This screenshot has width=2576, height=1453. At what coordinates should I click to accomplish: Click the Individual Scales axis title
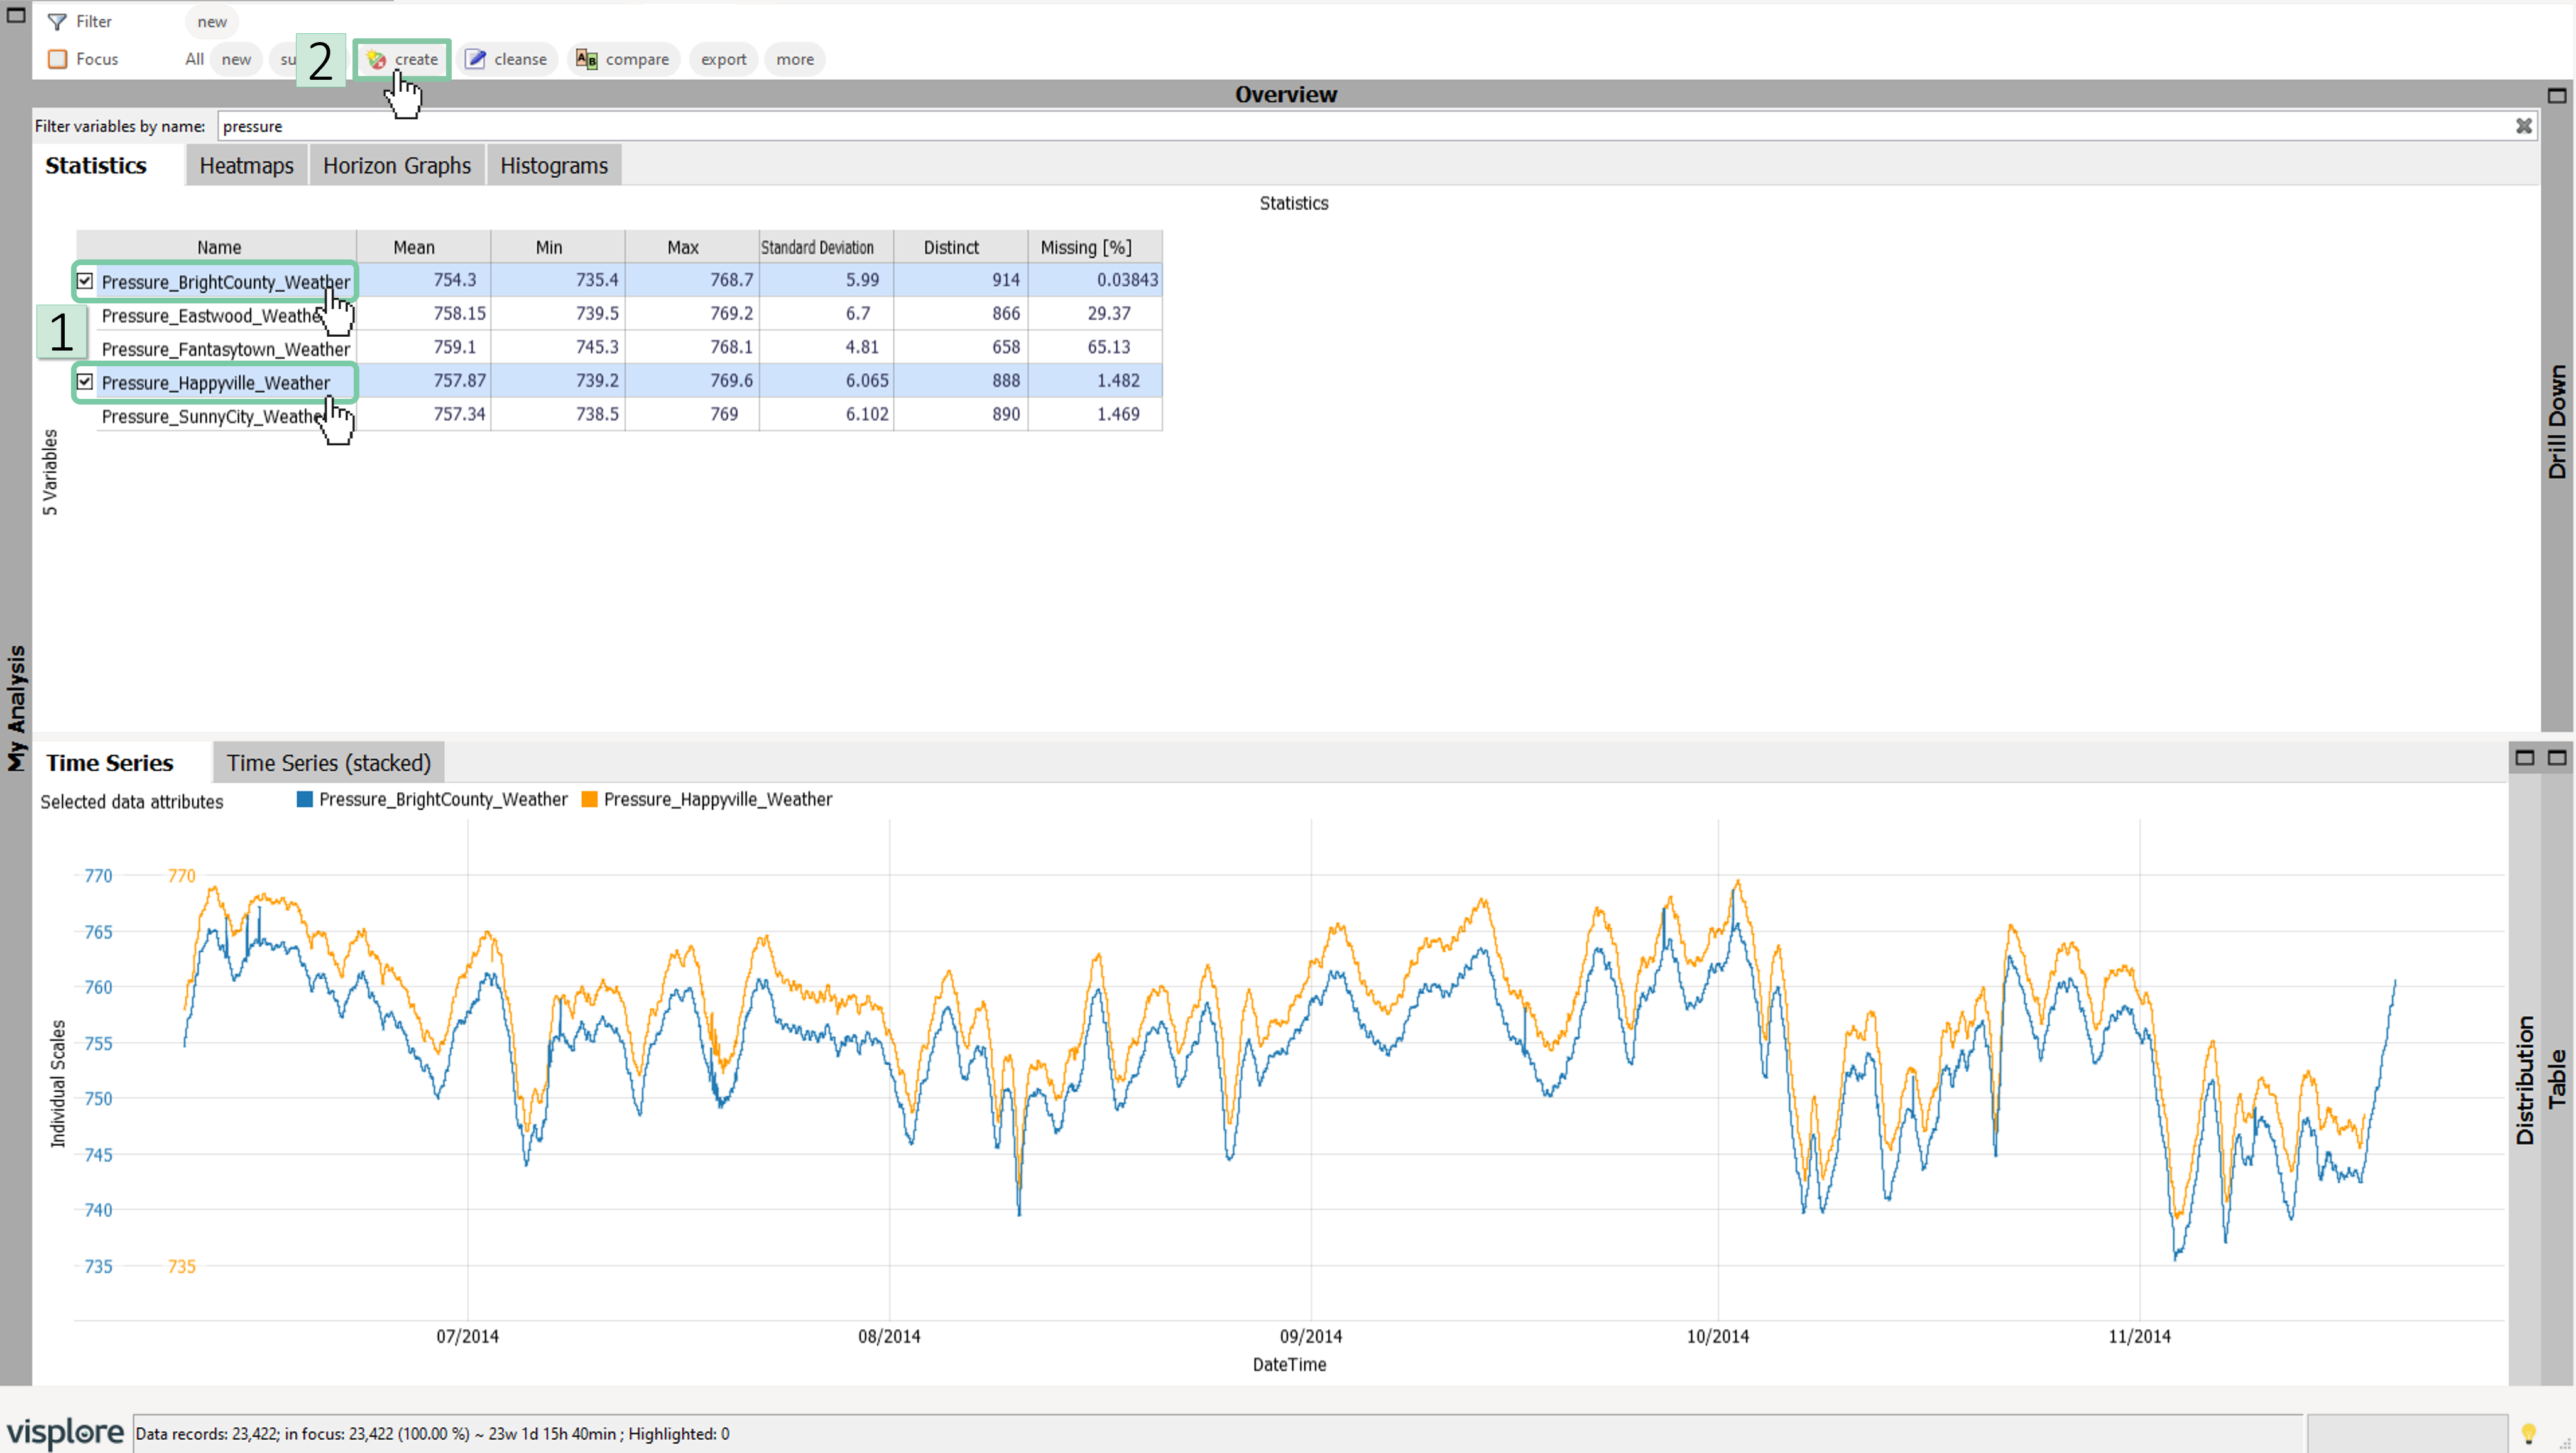tap(58, 1084)
